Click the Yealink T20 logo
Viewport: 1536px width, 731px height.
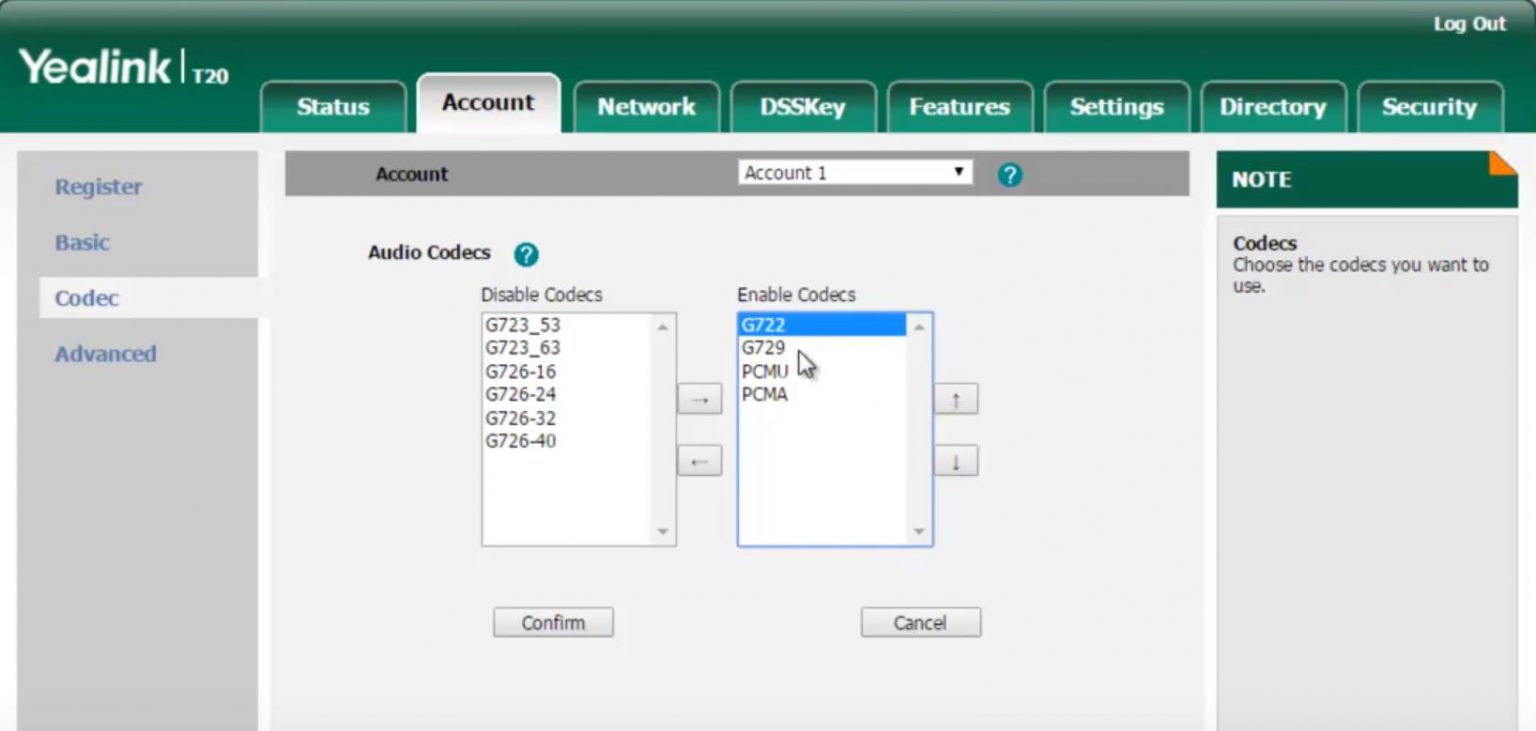124,68
